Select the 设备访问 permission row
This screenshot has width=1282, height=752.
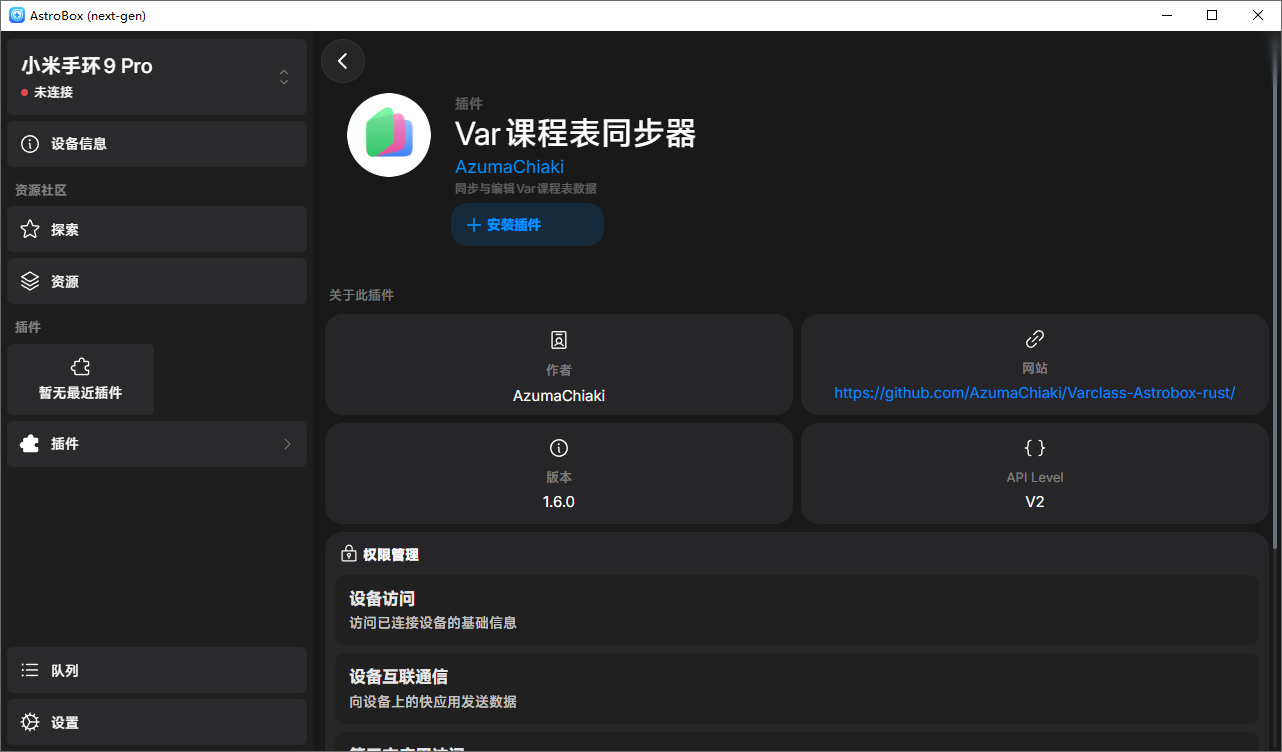(797, 610)
